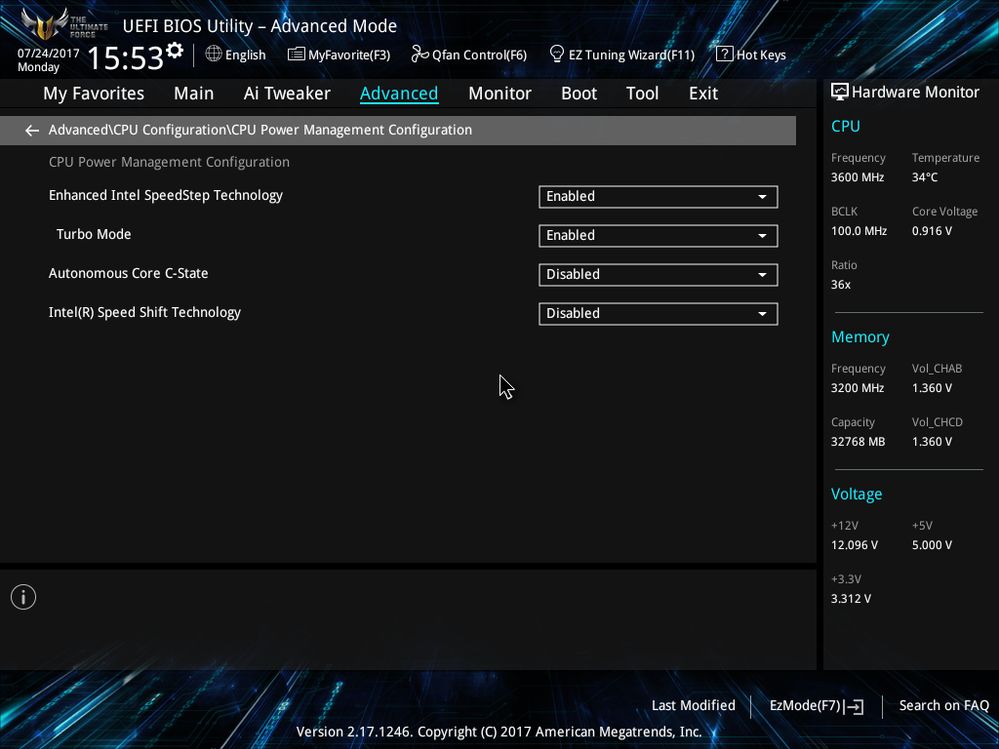Click the globe language icon
The image size is (999, 749).
click(x=213, y=54)
